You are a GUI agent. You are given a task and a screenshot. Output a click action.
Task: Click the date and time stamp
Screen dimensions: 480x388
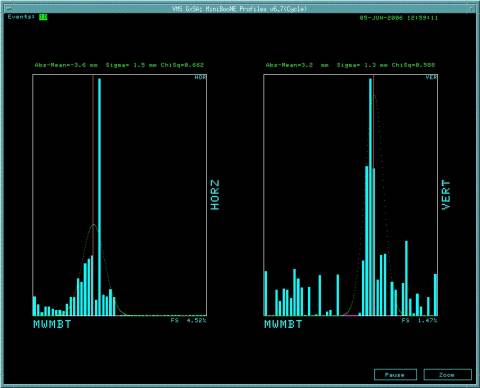tap(399, 18)
